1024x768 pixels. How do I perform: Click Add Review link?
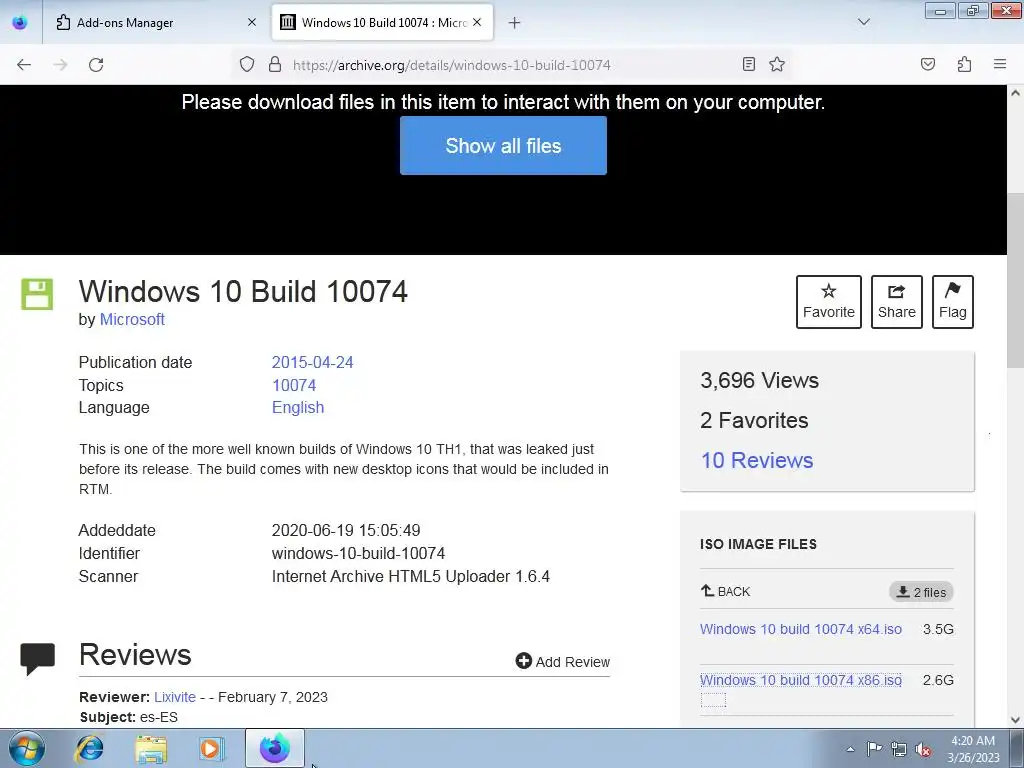562,662
